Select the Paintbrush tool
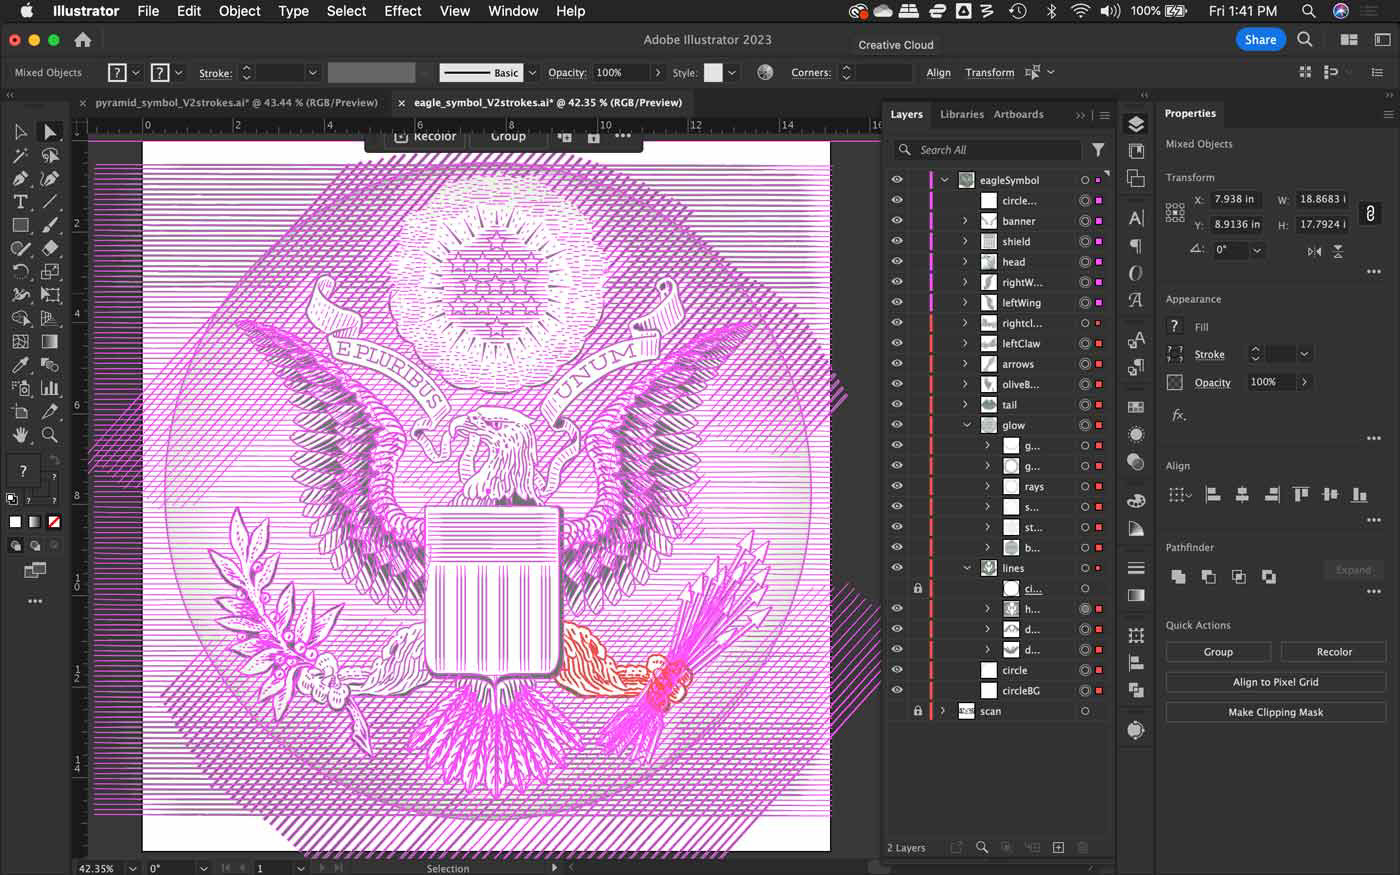 [49, 225]
